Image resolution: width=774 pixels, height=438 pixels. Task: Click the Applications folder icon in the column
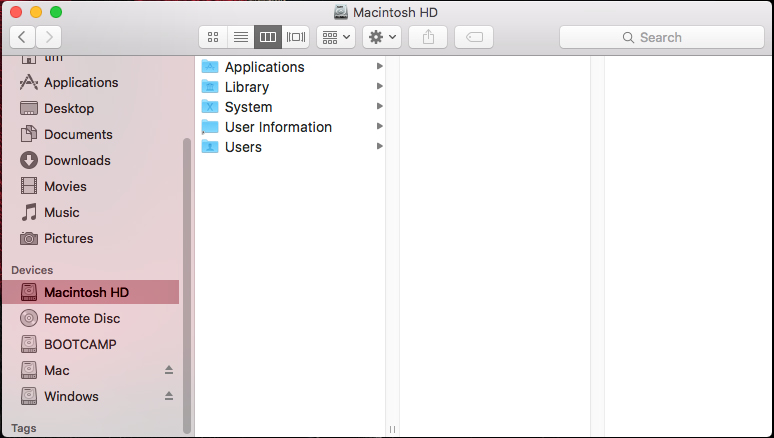(x=210, y=66)
